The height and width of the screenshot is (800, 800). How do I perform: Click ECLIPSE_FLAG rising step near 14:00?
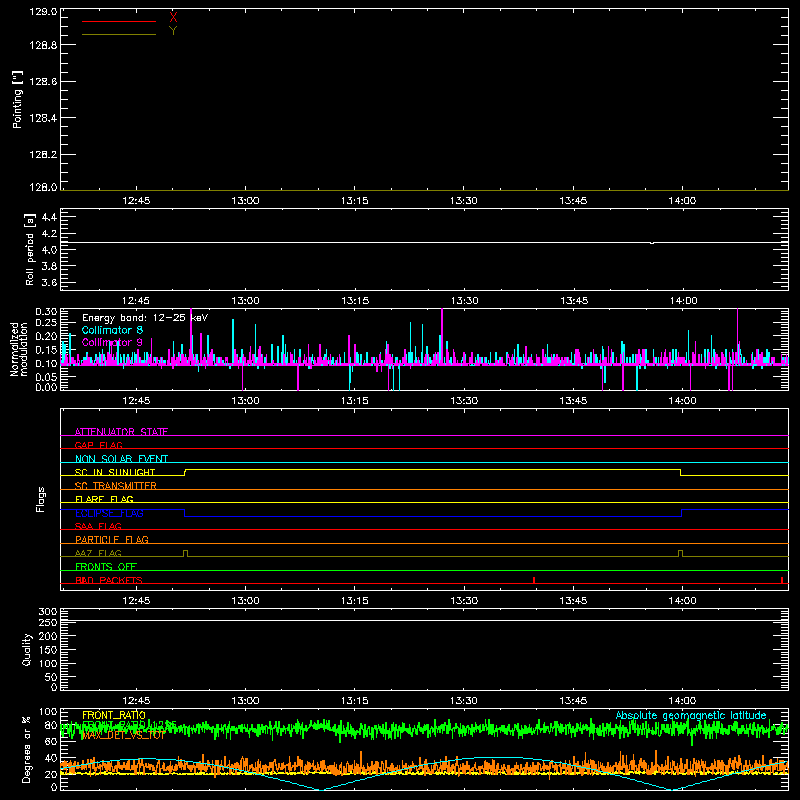pyautogui.click(x=682, y=513)
